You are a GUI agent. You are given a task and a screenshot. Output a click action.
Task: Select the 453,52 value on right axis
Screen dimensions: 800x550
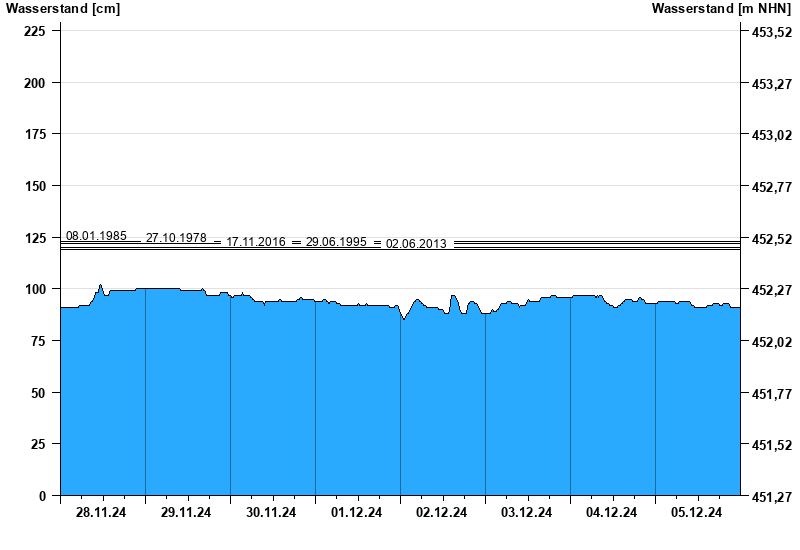[x=771, y=32]
